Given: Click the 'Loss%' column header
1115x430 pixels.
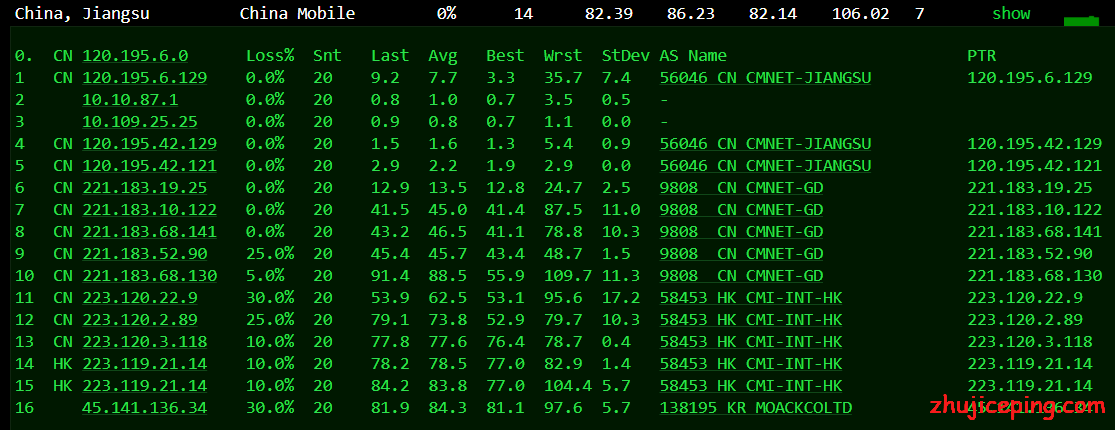Looking at the screenshot, I should [270, 56].
